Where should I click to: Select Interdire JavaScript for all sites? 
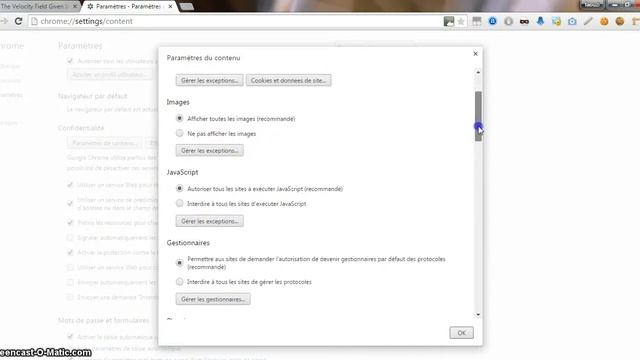(x=180, y=203)
